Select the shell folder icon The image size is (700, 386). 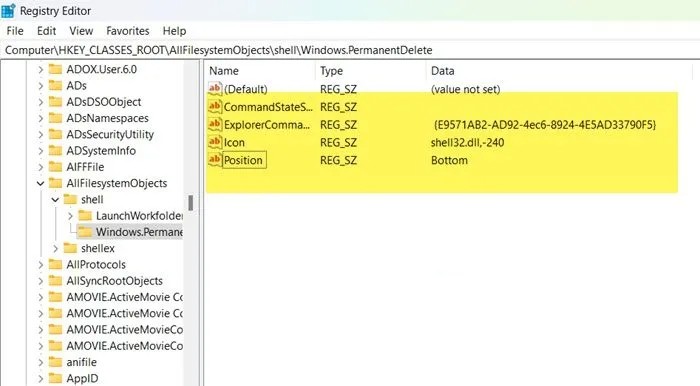point(70,199)
